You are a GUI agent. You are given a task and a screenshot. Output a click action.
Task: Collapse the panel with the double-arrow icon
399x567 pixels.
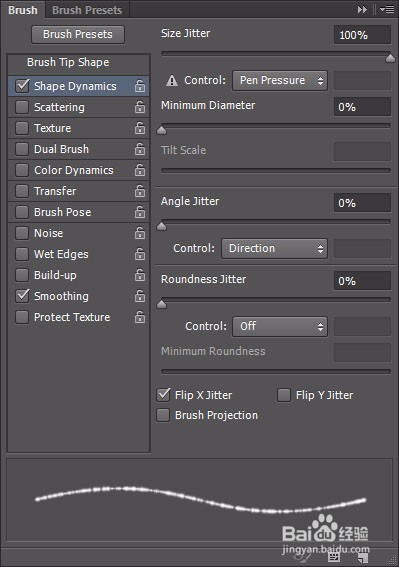point(362,10)
